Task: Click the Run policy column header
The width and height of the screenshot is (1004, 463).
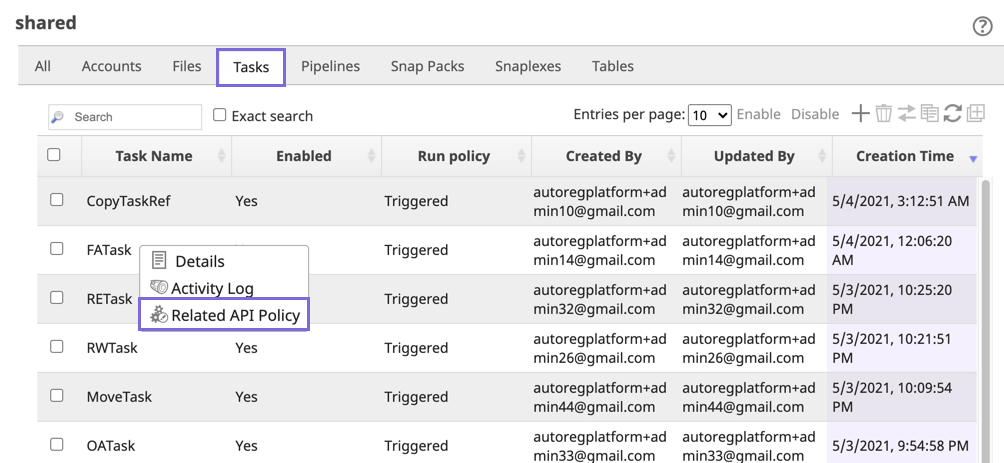Action: 454,156
